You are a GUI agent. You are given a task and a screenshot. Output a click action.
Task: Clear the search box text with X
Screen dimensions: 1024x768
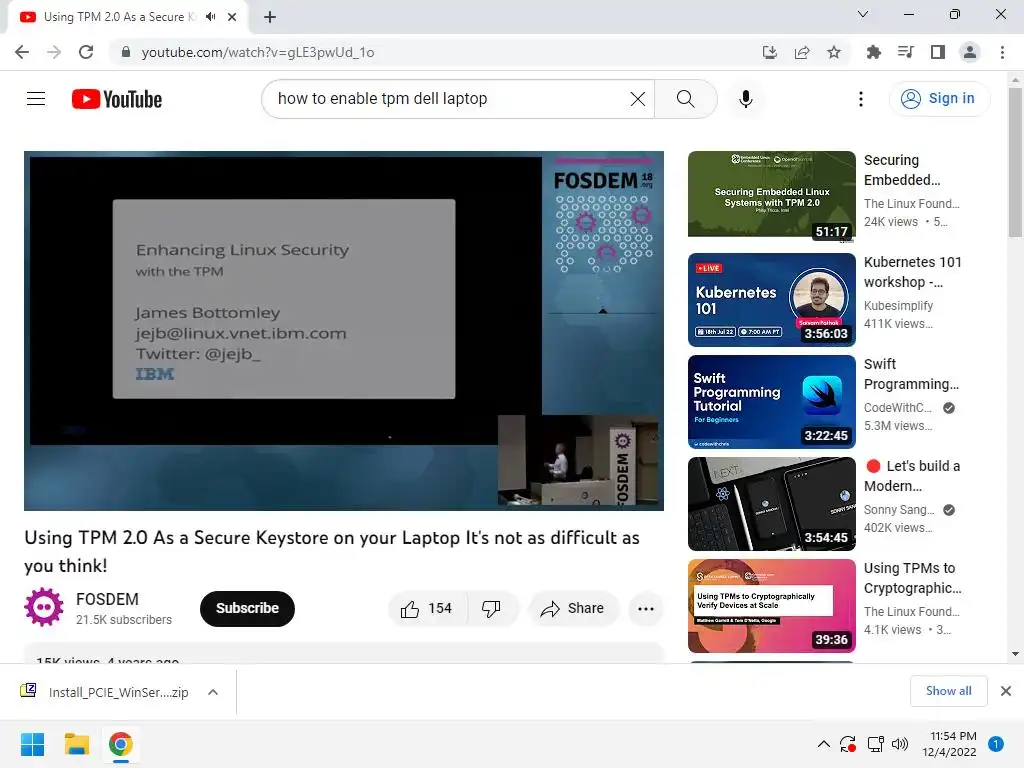click(x=637, y=99)
